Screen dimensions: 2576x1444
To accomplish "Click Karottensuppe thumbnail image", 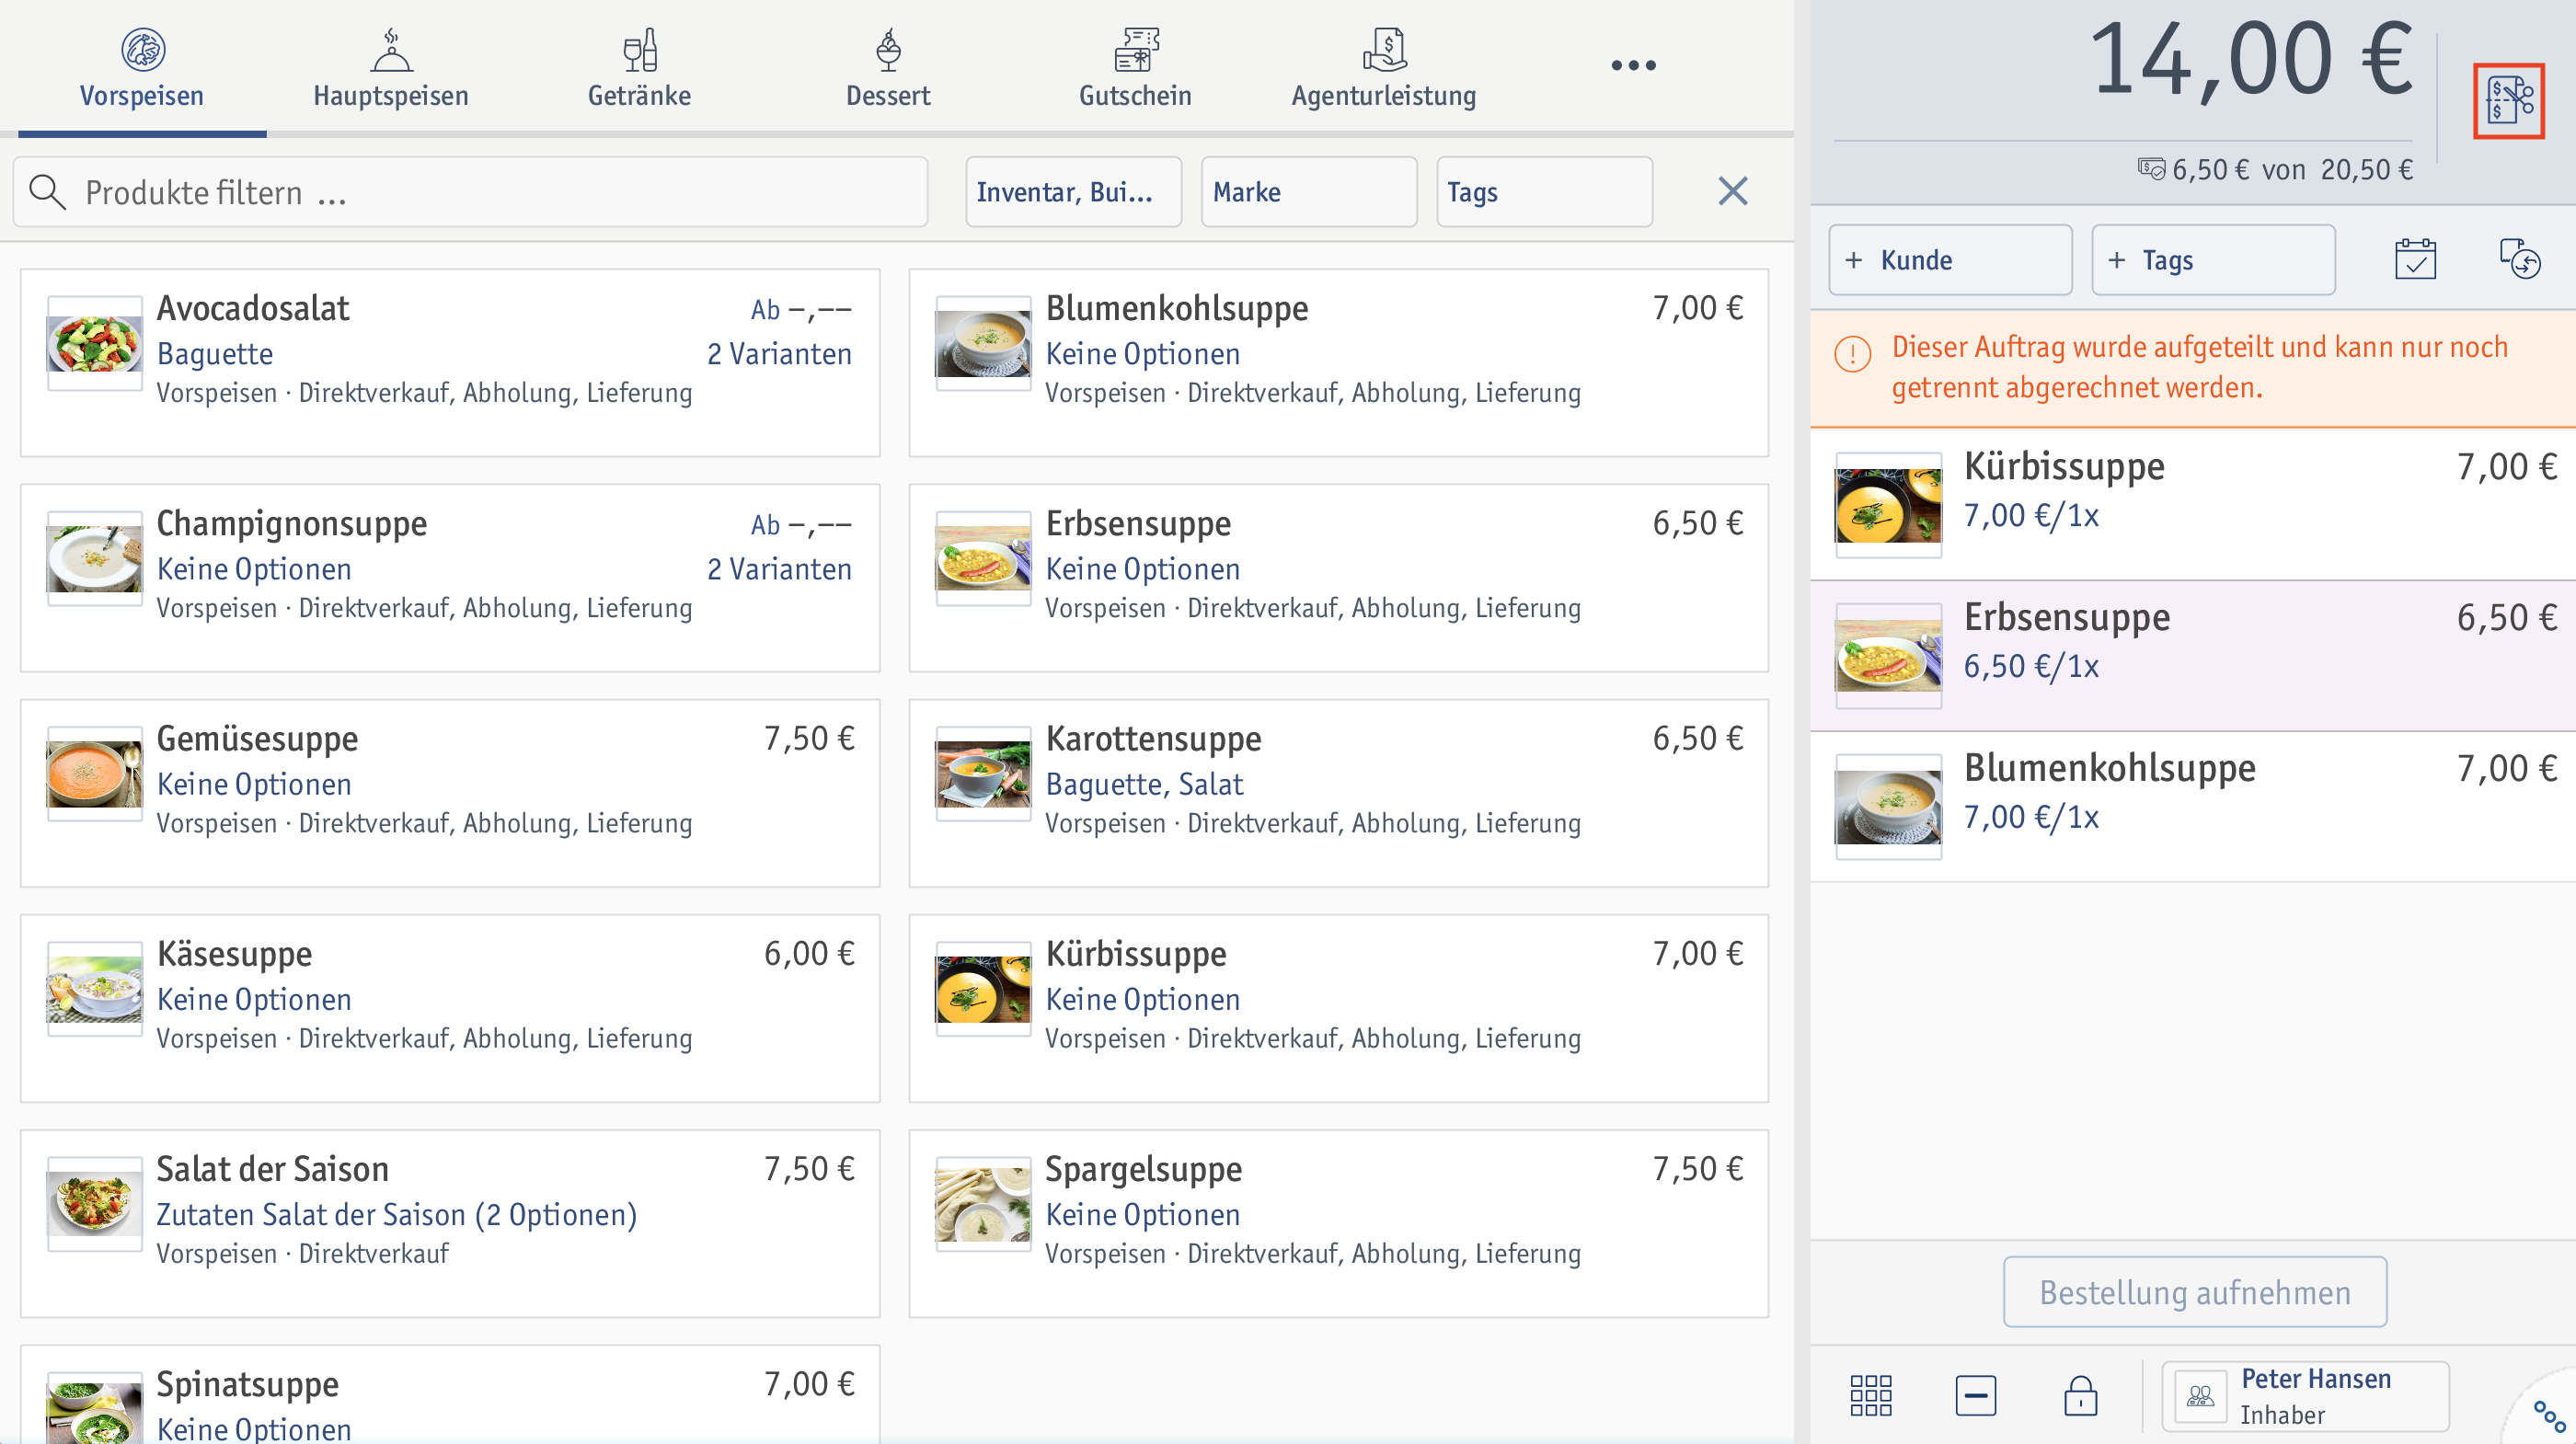I will coord(983,773).
